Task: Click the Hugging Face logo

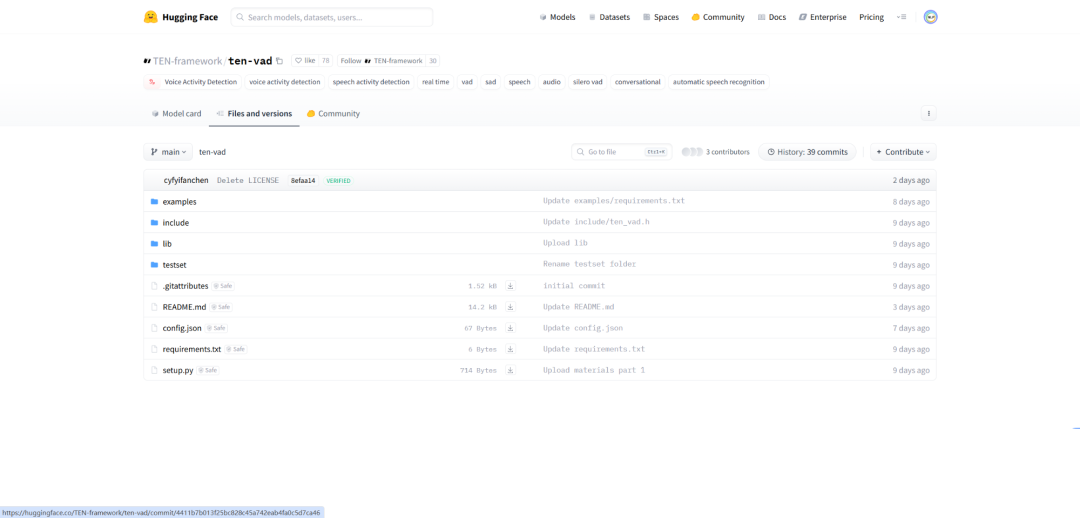Action: (180, 17)
